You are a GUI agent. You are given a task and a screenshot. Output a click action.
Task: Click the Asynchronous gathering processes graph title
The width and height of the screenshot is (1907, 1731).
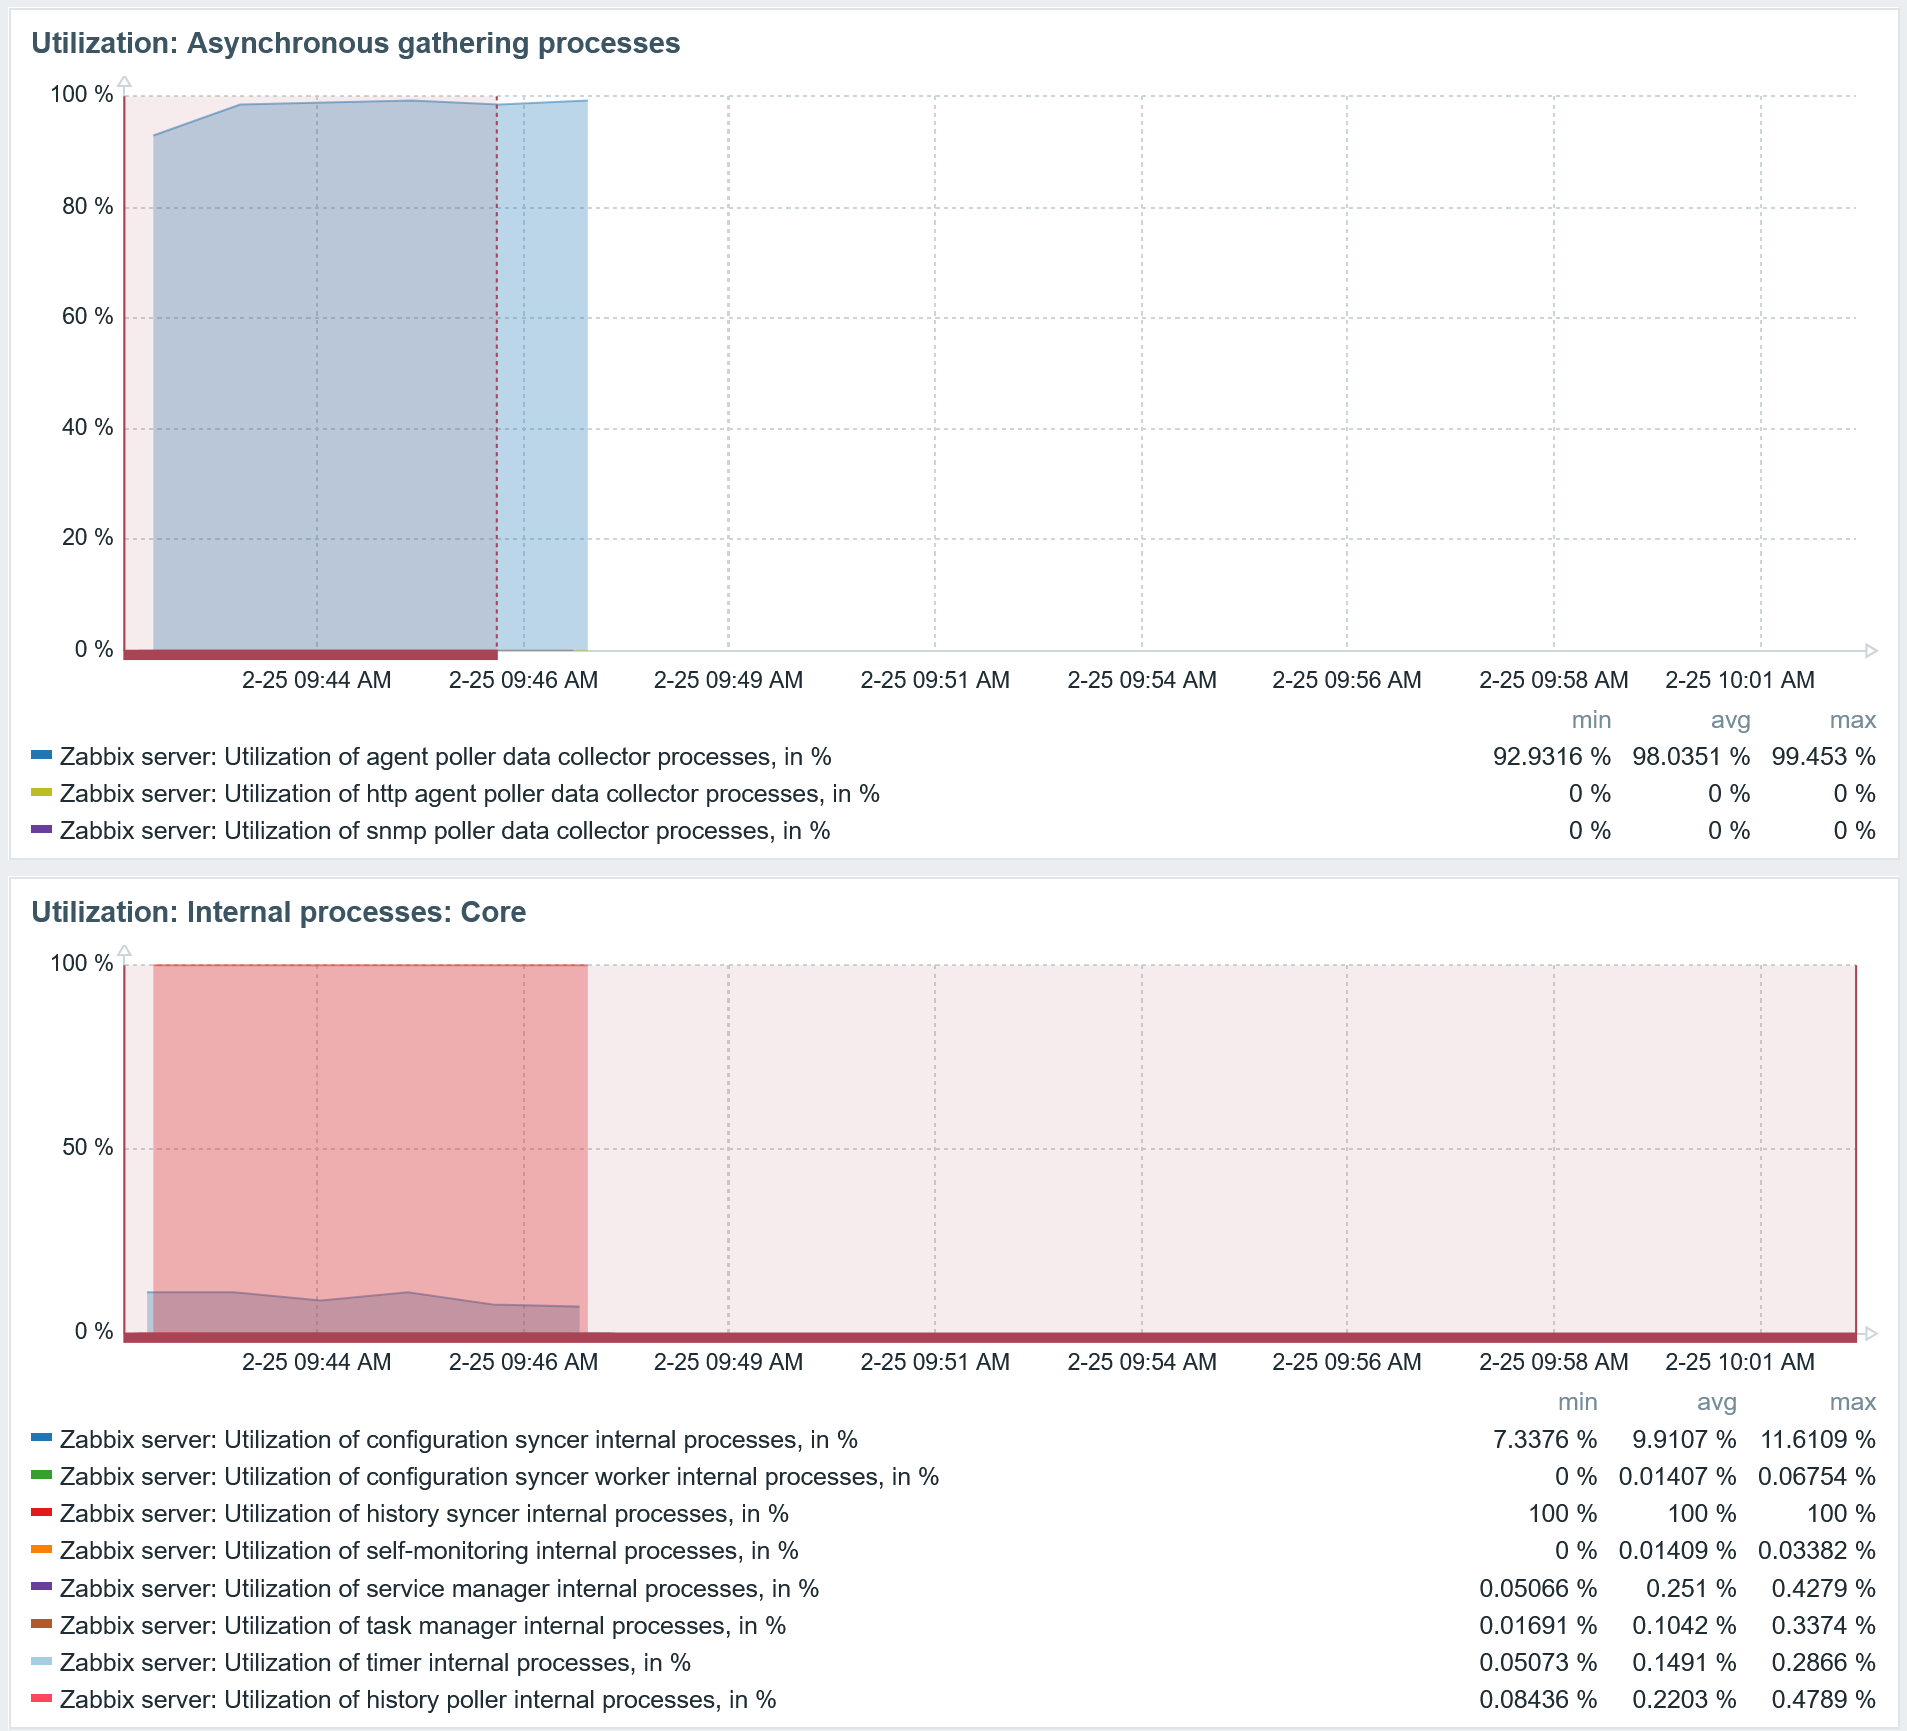(x=355, y=43)
